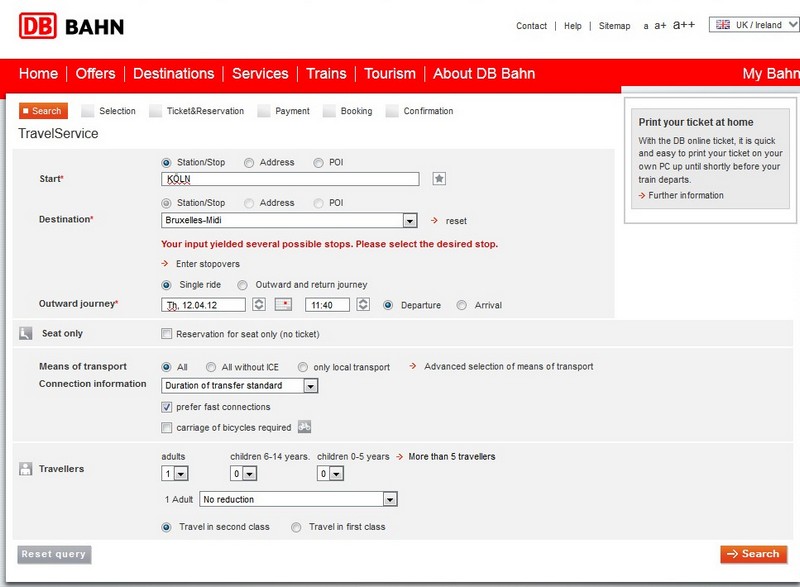Open the Destination Bruxelles-Midi dropdown

tap(289, 220)
